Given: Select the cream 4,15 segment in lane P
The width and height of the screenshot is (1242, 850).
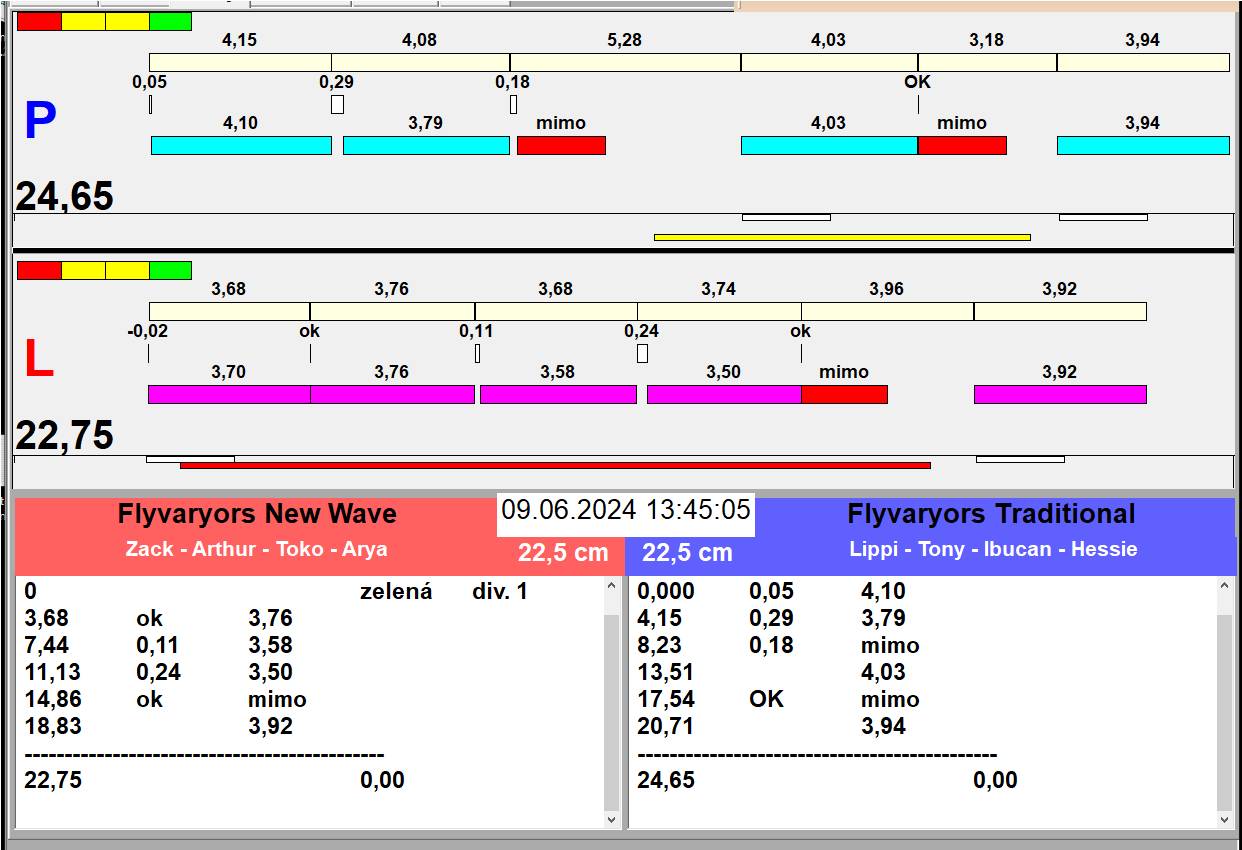Looking at the screenshot, I should 240,62.
